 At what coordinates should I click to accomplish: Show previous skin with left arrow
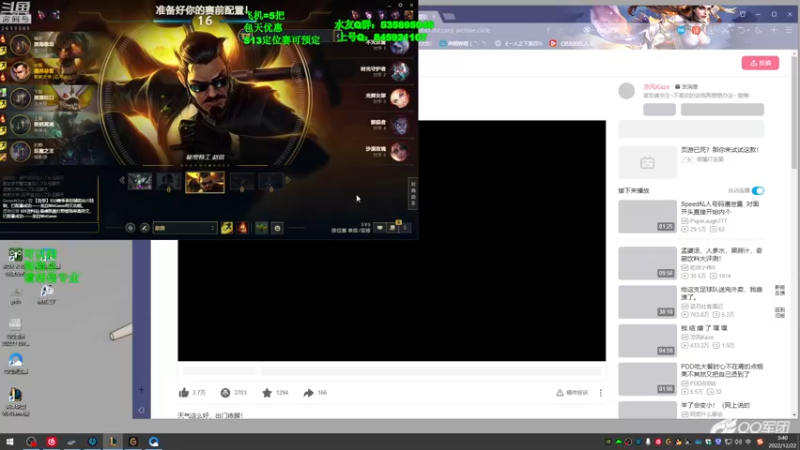122,180
